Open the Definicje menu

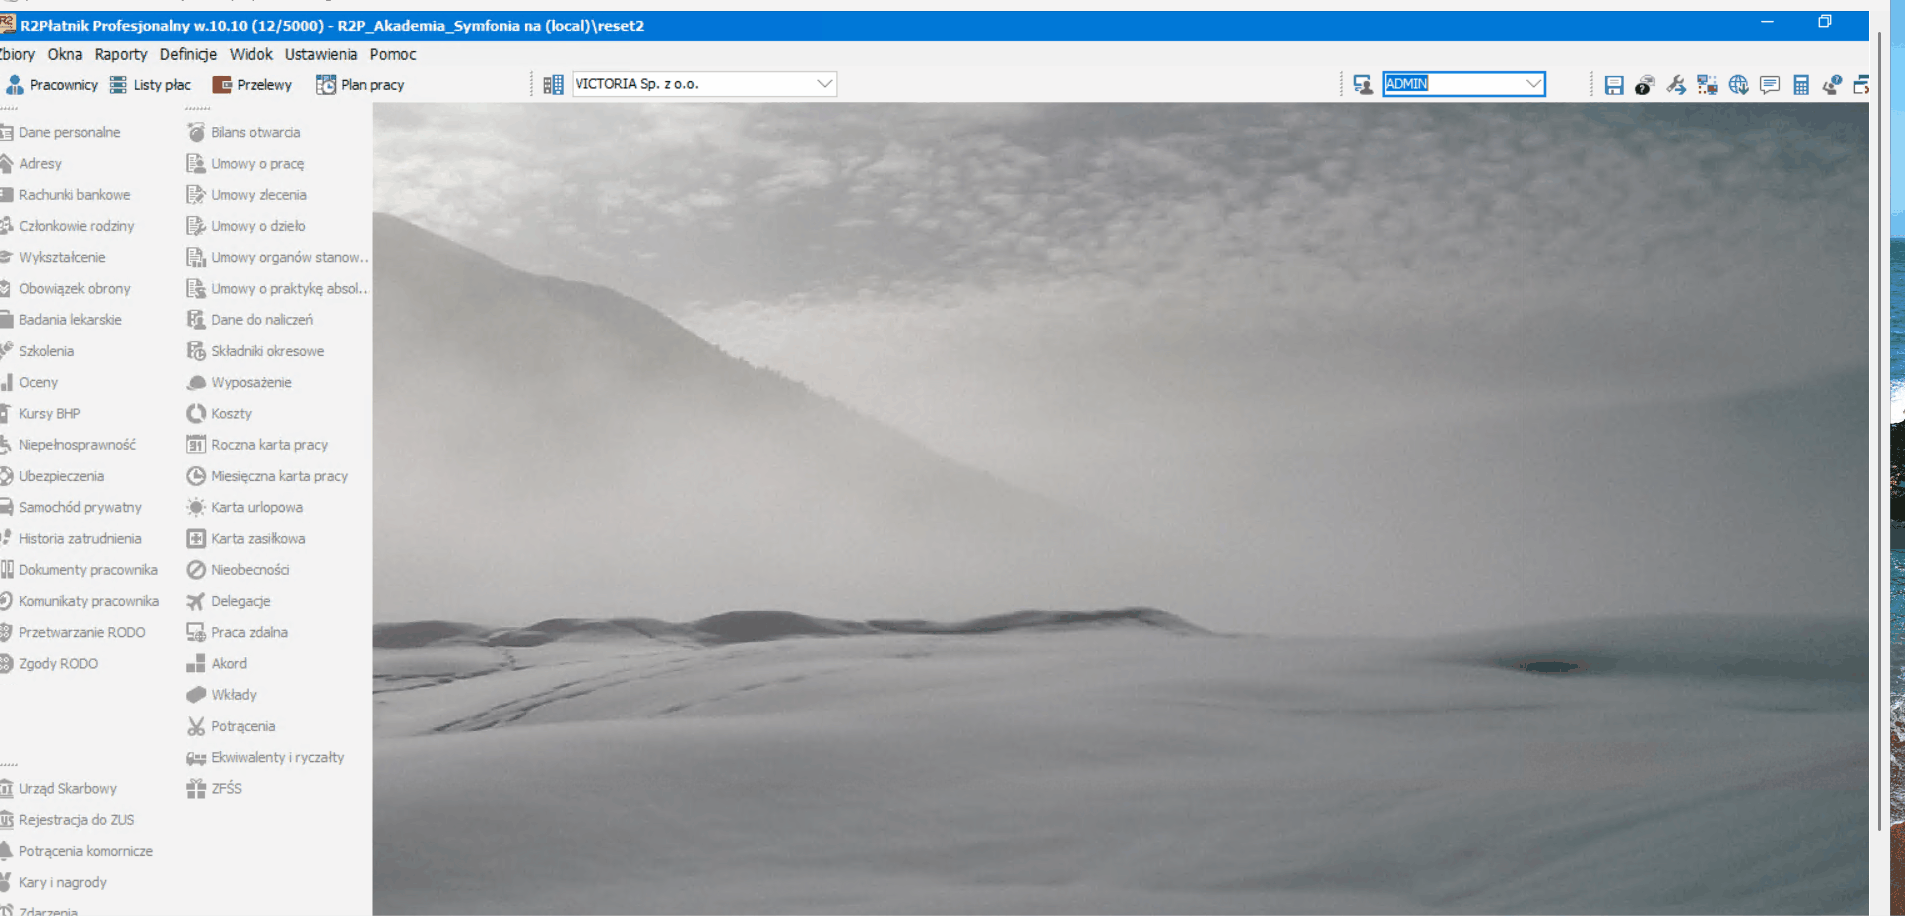pos(188,54)
